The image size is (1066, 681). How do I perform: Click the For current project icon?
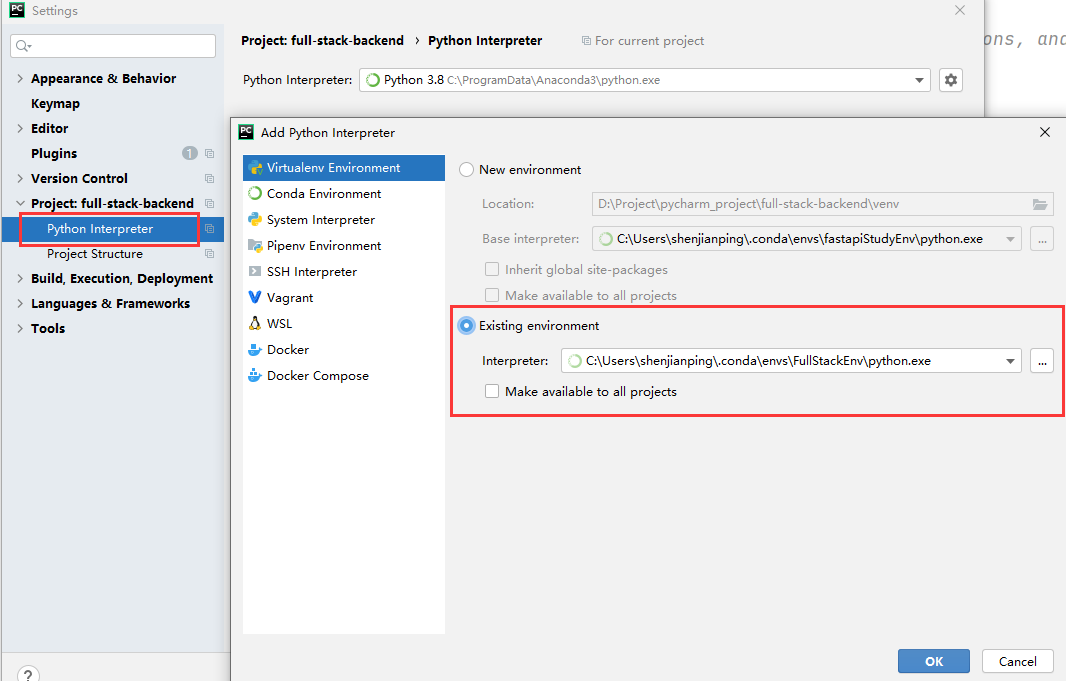[x=586, y=41]
